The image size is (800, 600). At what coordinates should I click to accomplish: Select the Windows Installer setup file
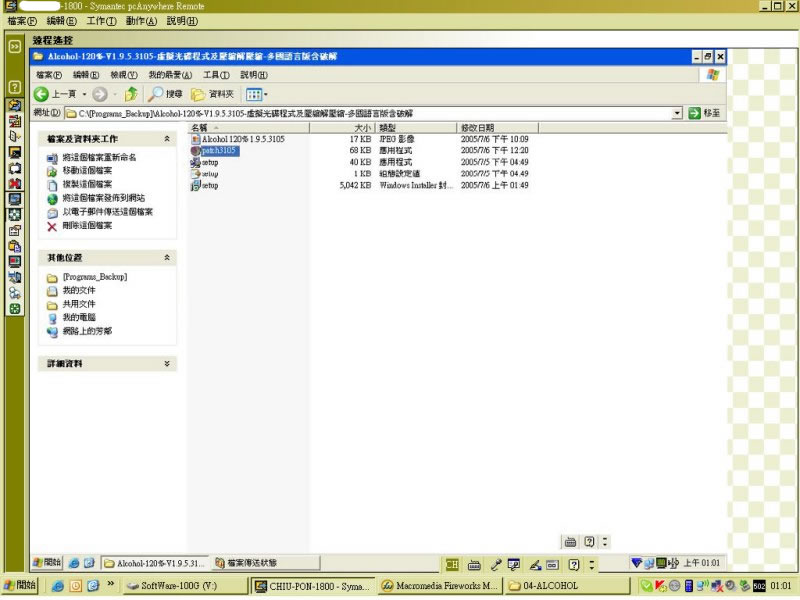(x=209, y=185)
